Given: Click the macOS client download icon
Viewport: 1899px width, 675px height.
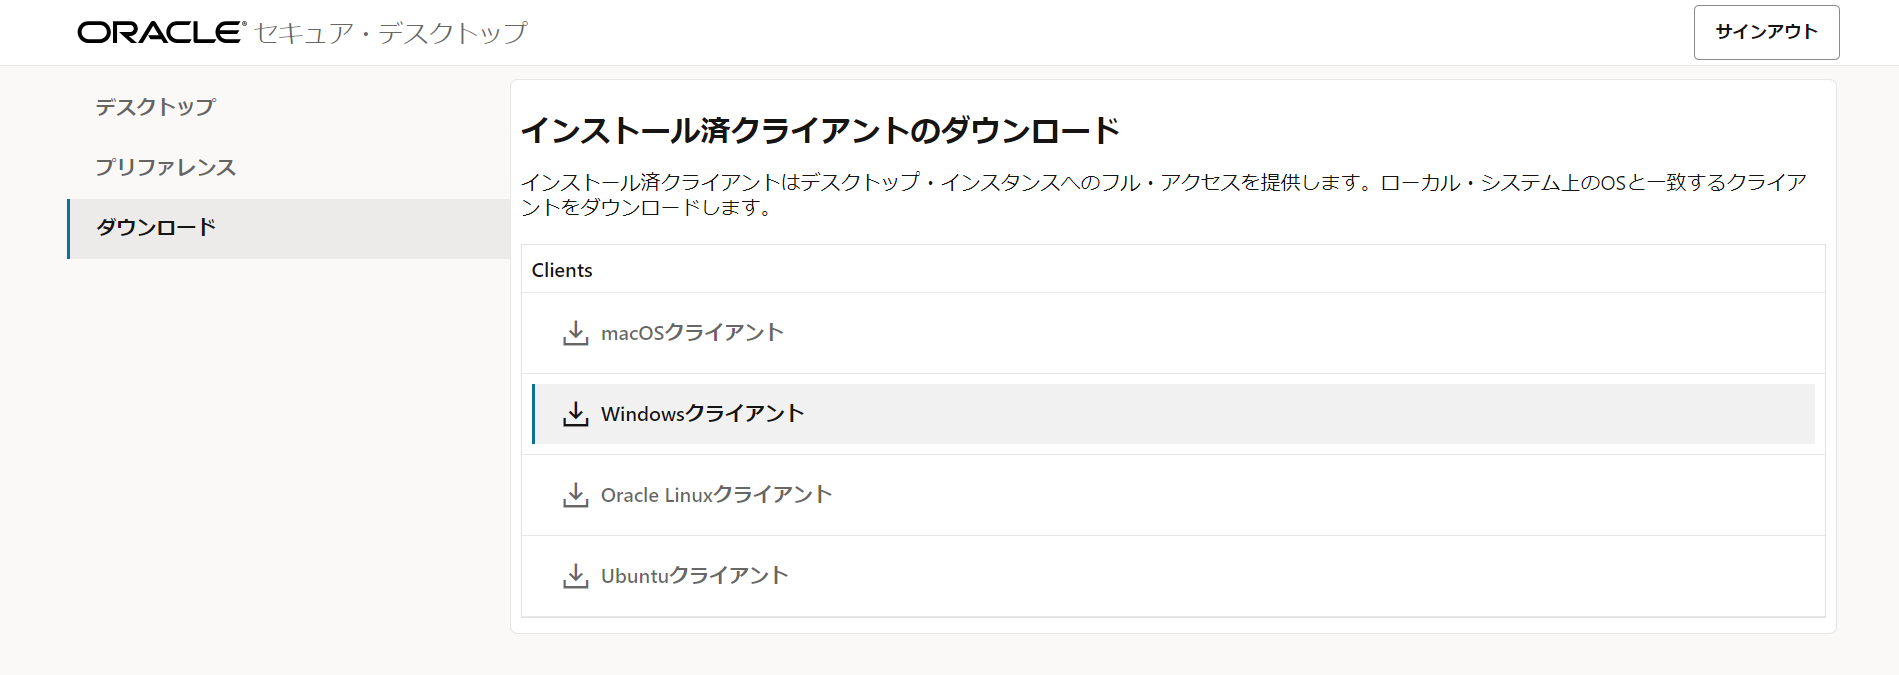Looking at the screenshot, I should pos(574,333).
